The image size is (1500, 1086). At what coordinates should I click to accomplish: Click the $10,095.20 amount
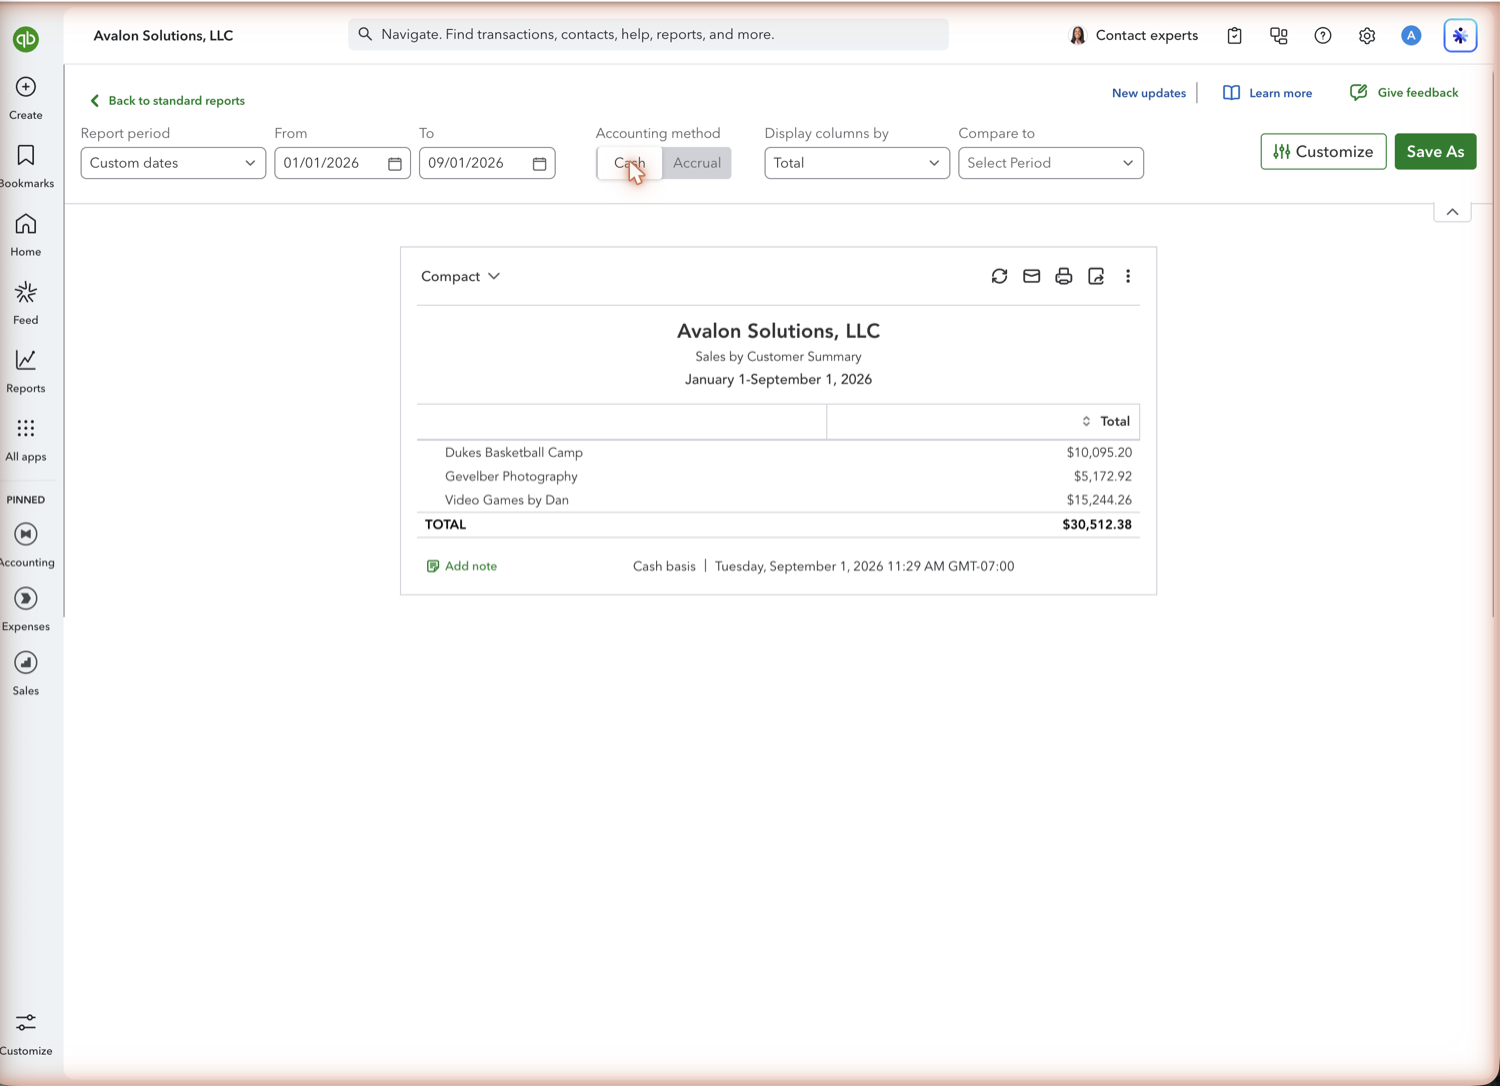[1099, 453]
